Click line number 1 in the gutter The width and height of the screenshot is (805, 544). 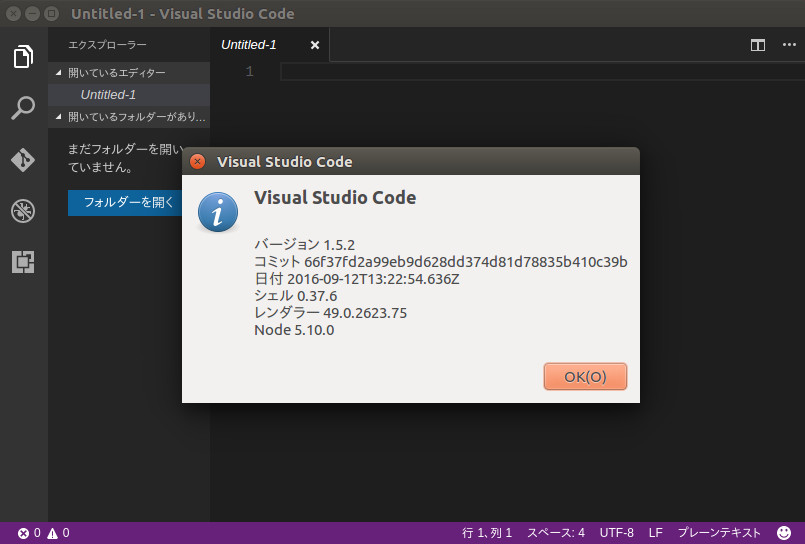coord(250,71)
